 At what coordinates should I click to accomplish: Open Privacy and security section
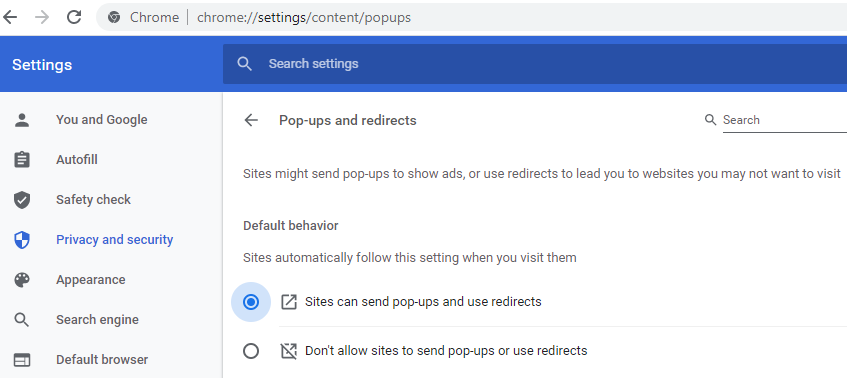(115, 240)
